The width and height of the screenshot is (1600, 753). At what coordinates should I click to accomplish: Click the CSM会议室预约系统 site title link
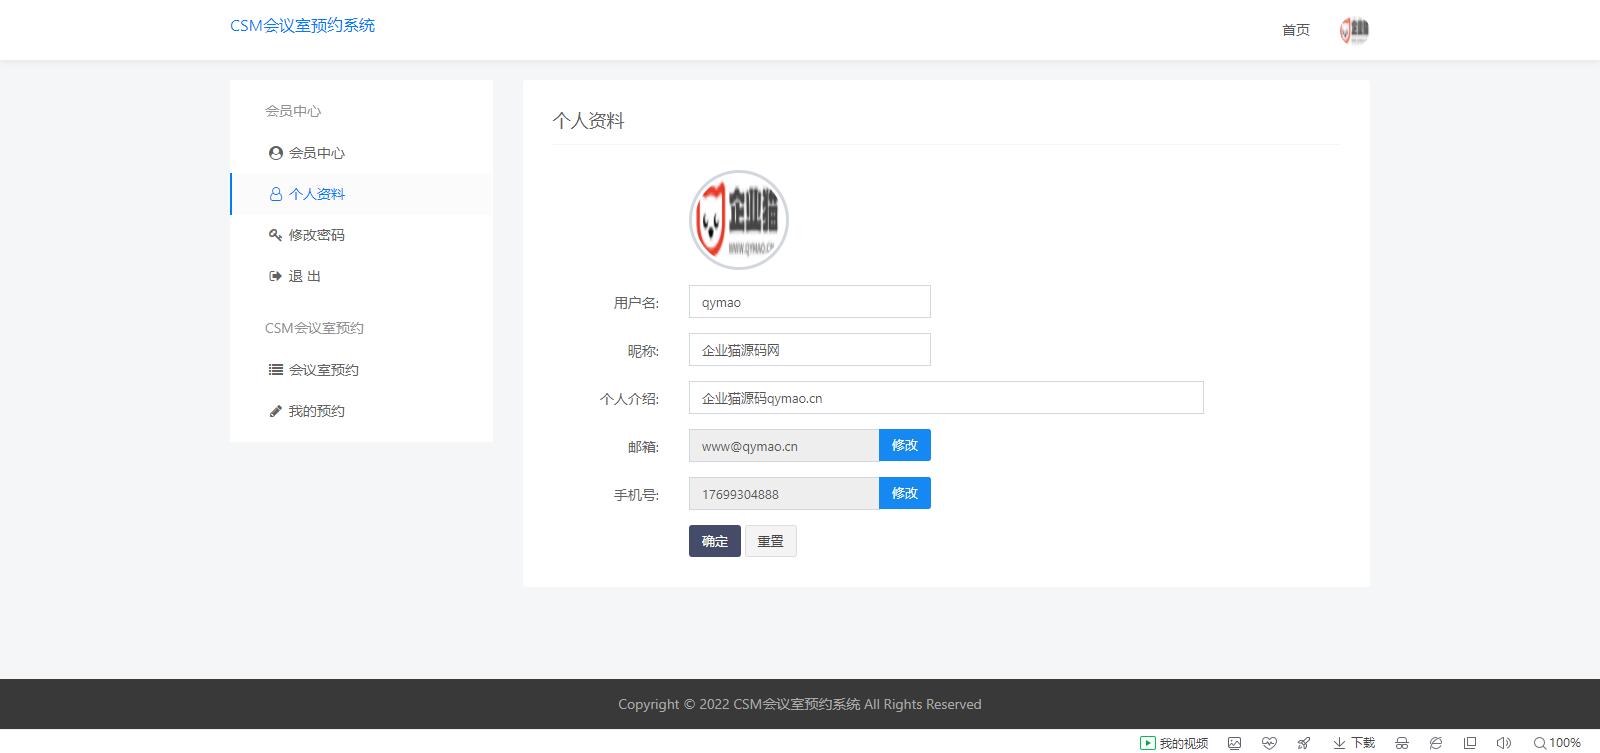(x=302, y=26)
